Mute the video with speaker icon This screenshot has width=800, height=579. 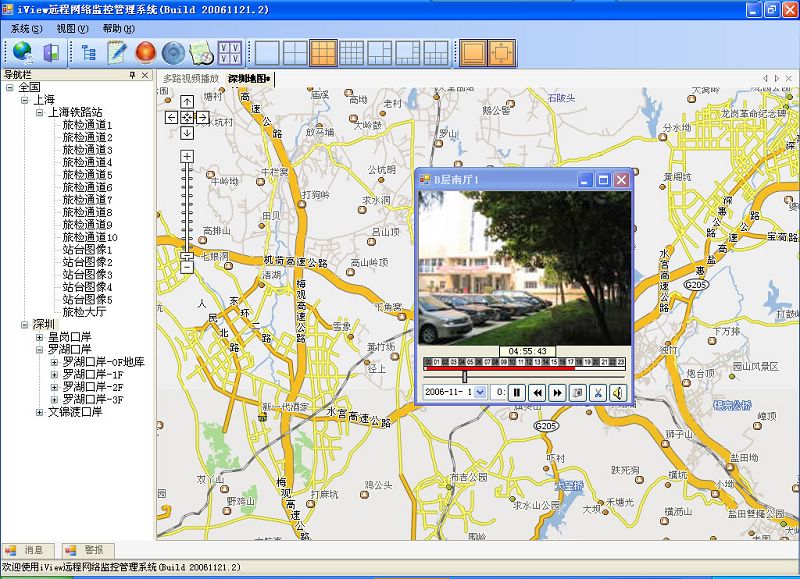click(619, 392)
